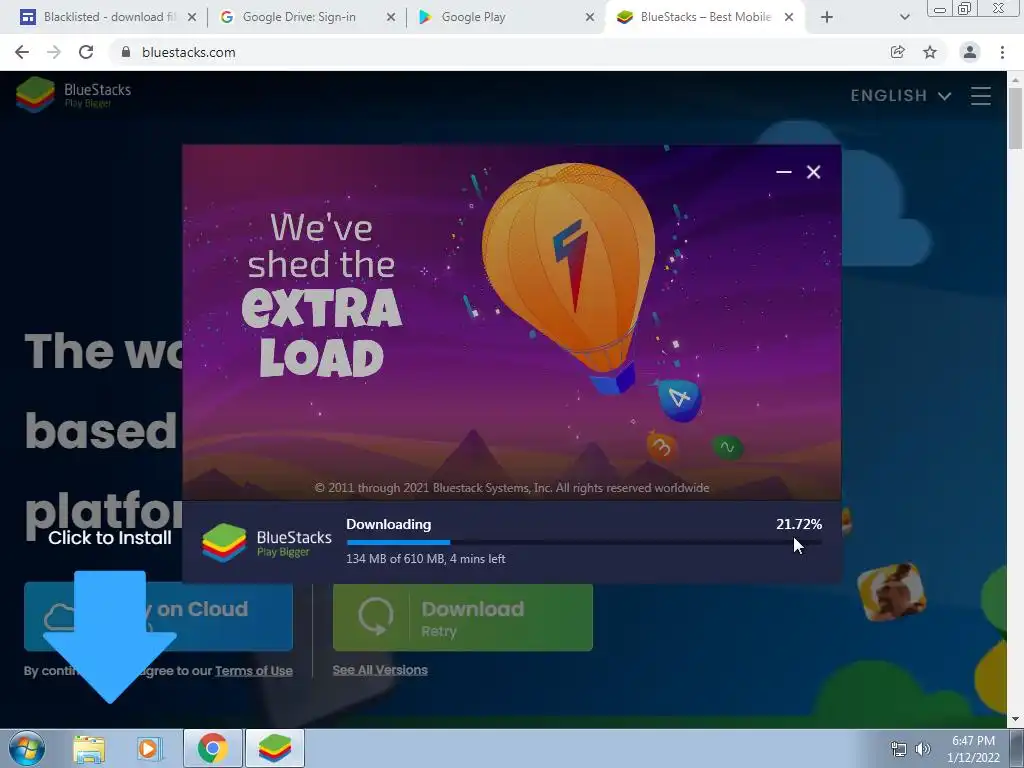Click the floating game thumbnail on right
Screen dimensions: 1024x768
coord(891,591)
